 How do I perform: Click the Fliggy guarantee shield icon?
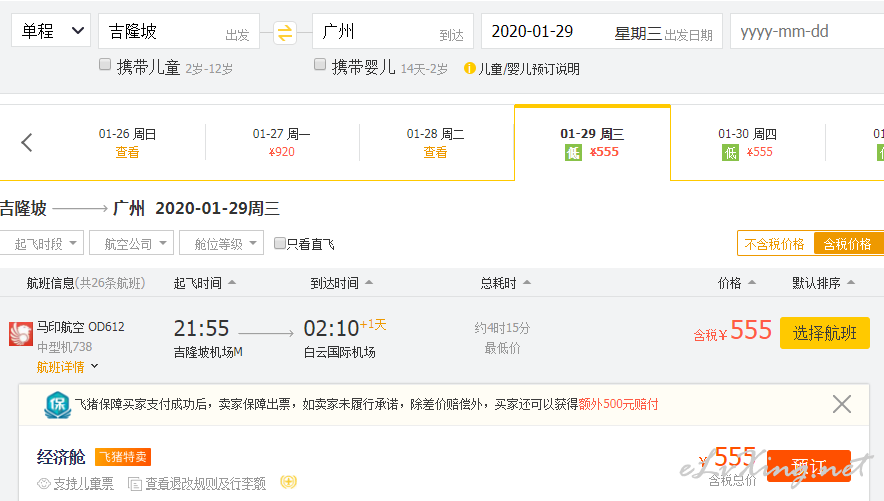58,405
